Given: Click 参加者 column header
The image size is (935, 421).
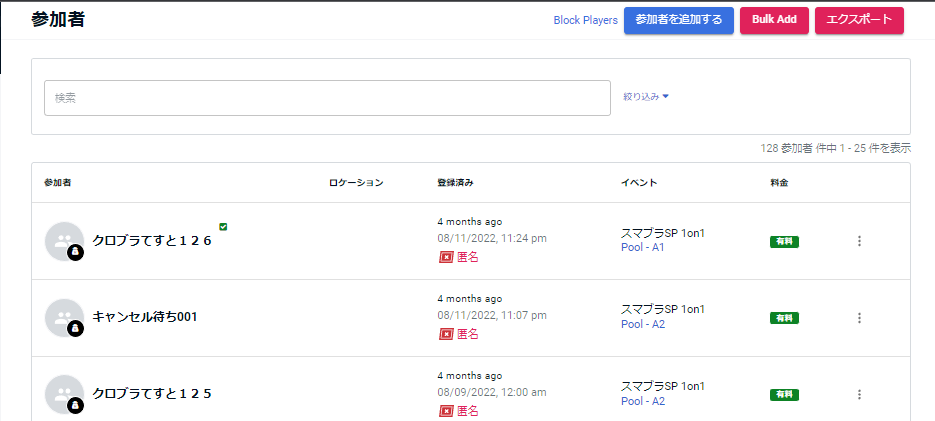Looking at the screenshot, I should tap(58, 182).
